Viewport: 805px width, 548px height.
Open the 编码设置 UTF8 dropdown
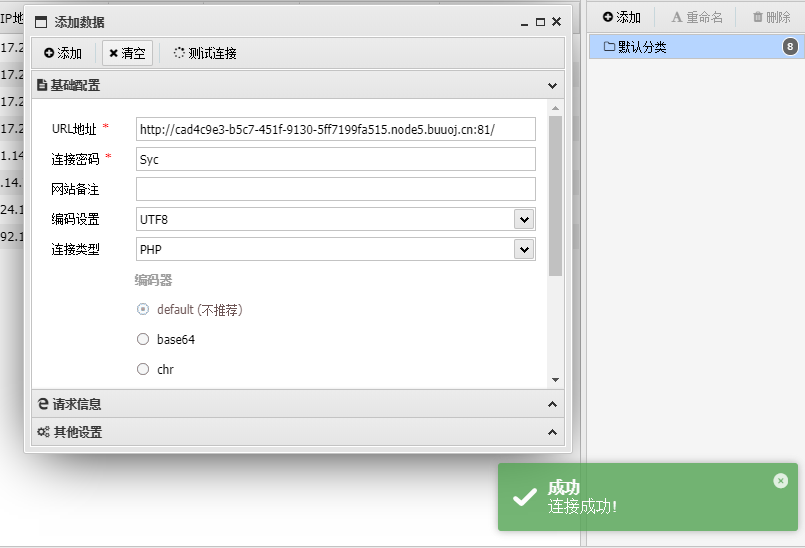coord(524,219)
